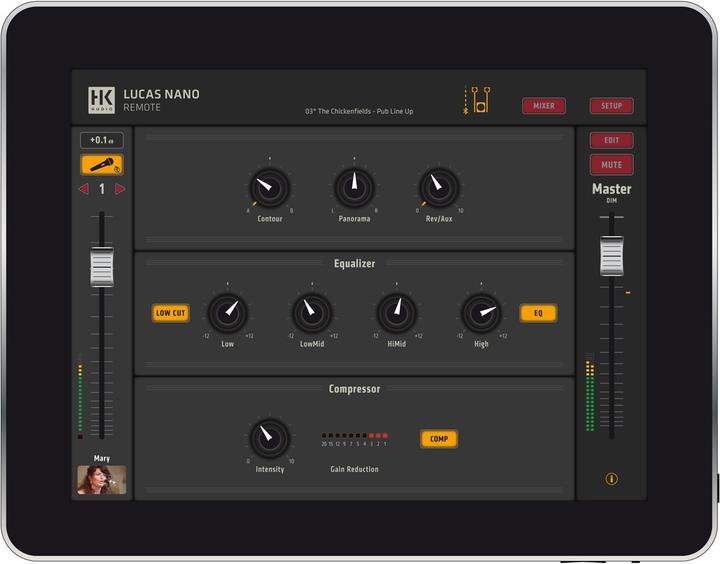Viewport: 720px width, 564px height.
Task: Click the 'Equalizer' section heading
Action: click(354, 264)
